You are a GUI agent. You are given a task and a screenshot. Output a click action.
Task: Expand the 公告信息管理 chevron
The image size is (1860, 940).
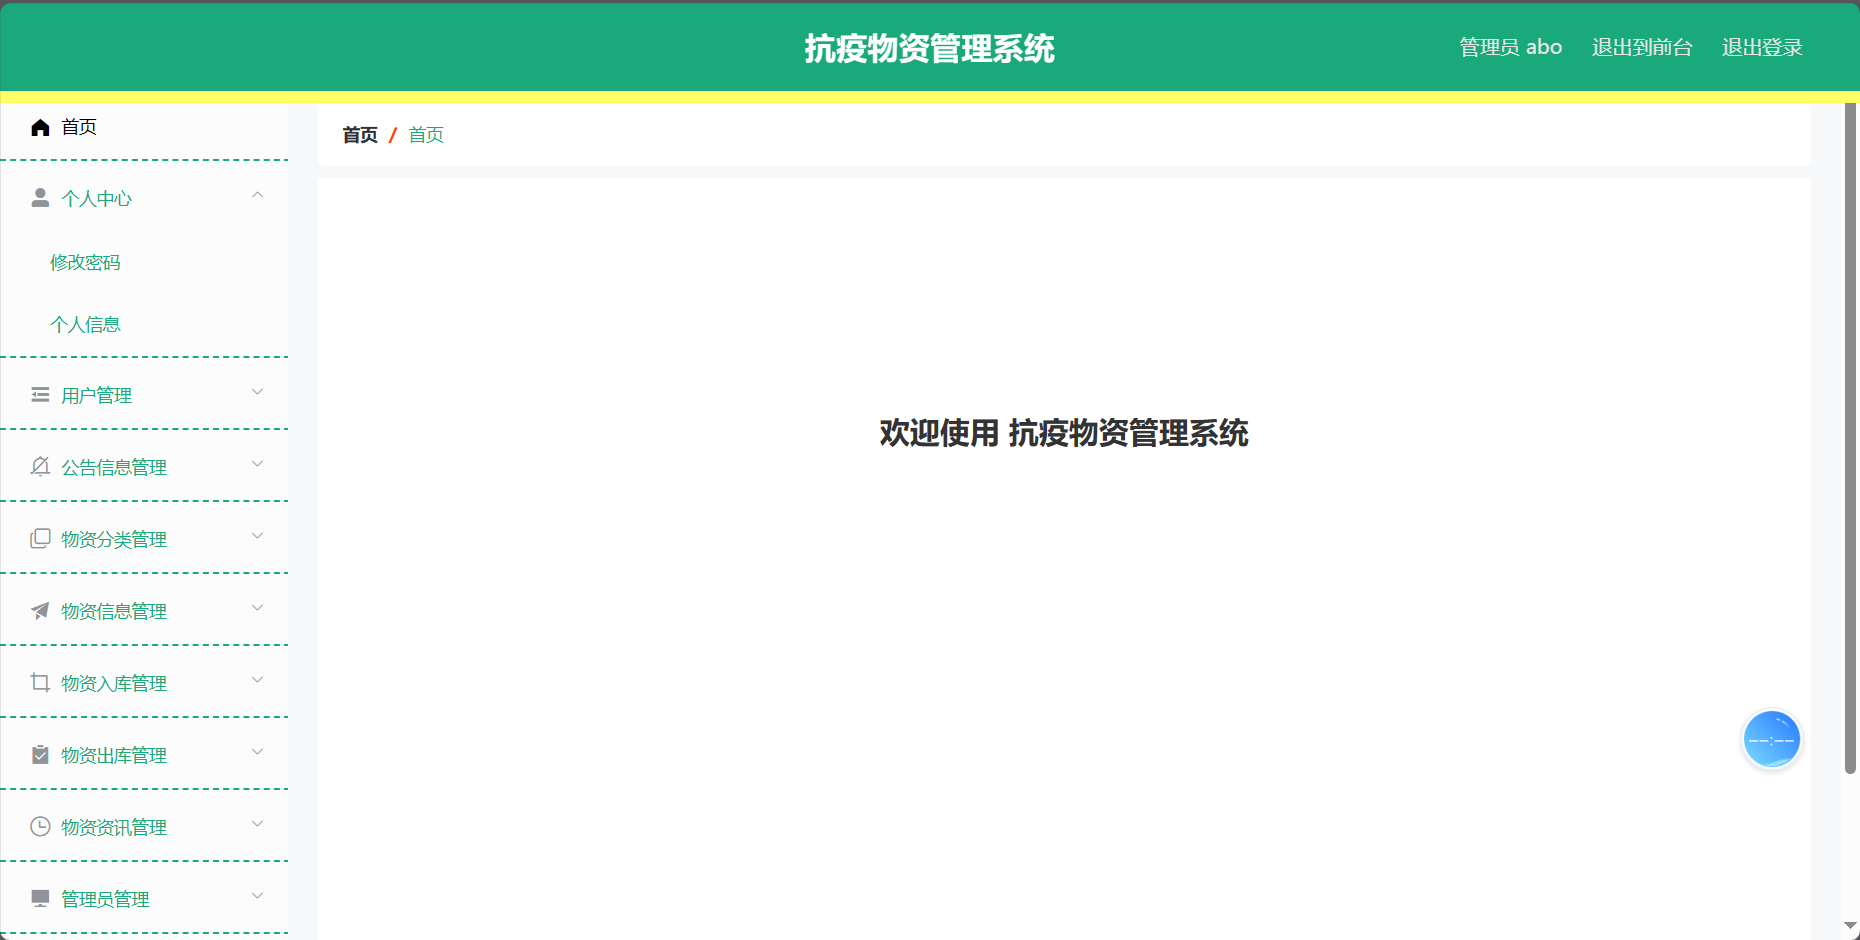pyautogui.click(x=257, y=464)
